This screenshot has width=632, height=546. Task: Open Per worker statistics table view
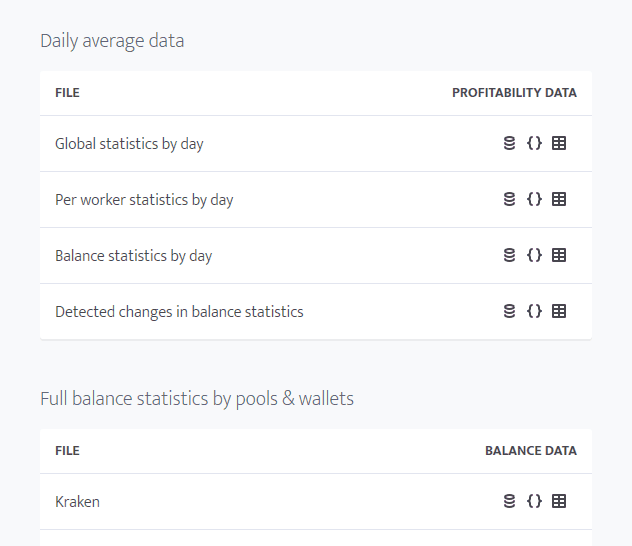[x=559, y=199]
